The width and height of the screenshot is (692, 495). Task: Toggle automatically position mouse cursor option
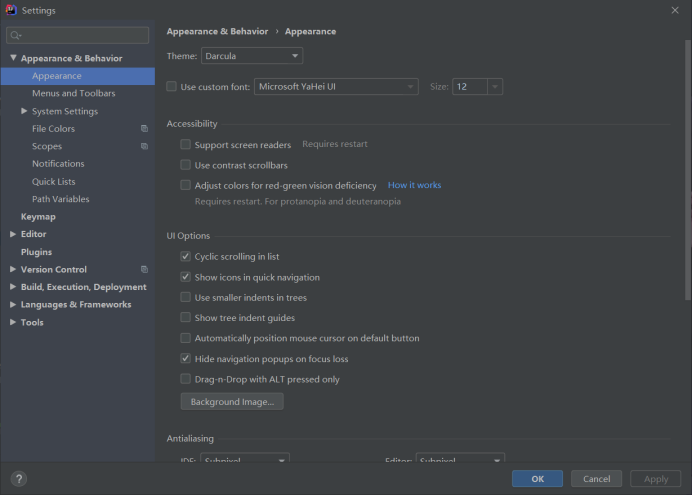(x=186, y=338)
